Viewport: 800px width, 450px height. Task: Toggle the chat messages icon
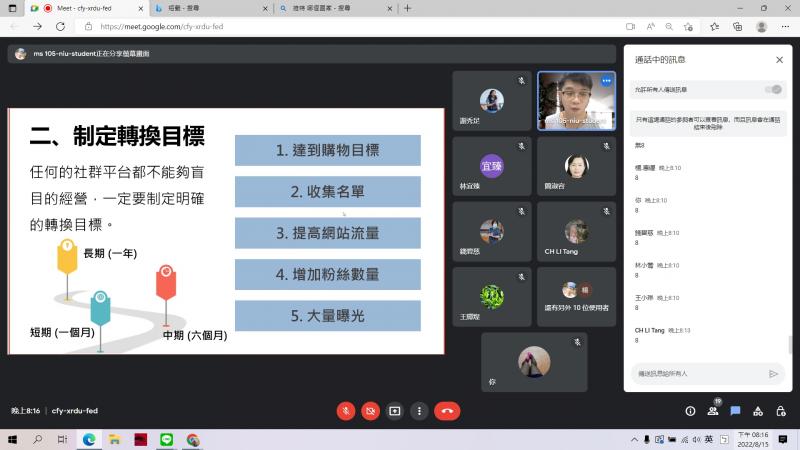click(735, 411)
